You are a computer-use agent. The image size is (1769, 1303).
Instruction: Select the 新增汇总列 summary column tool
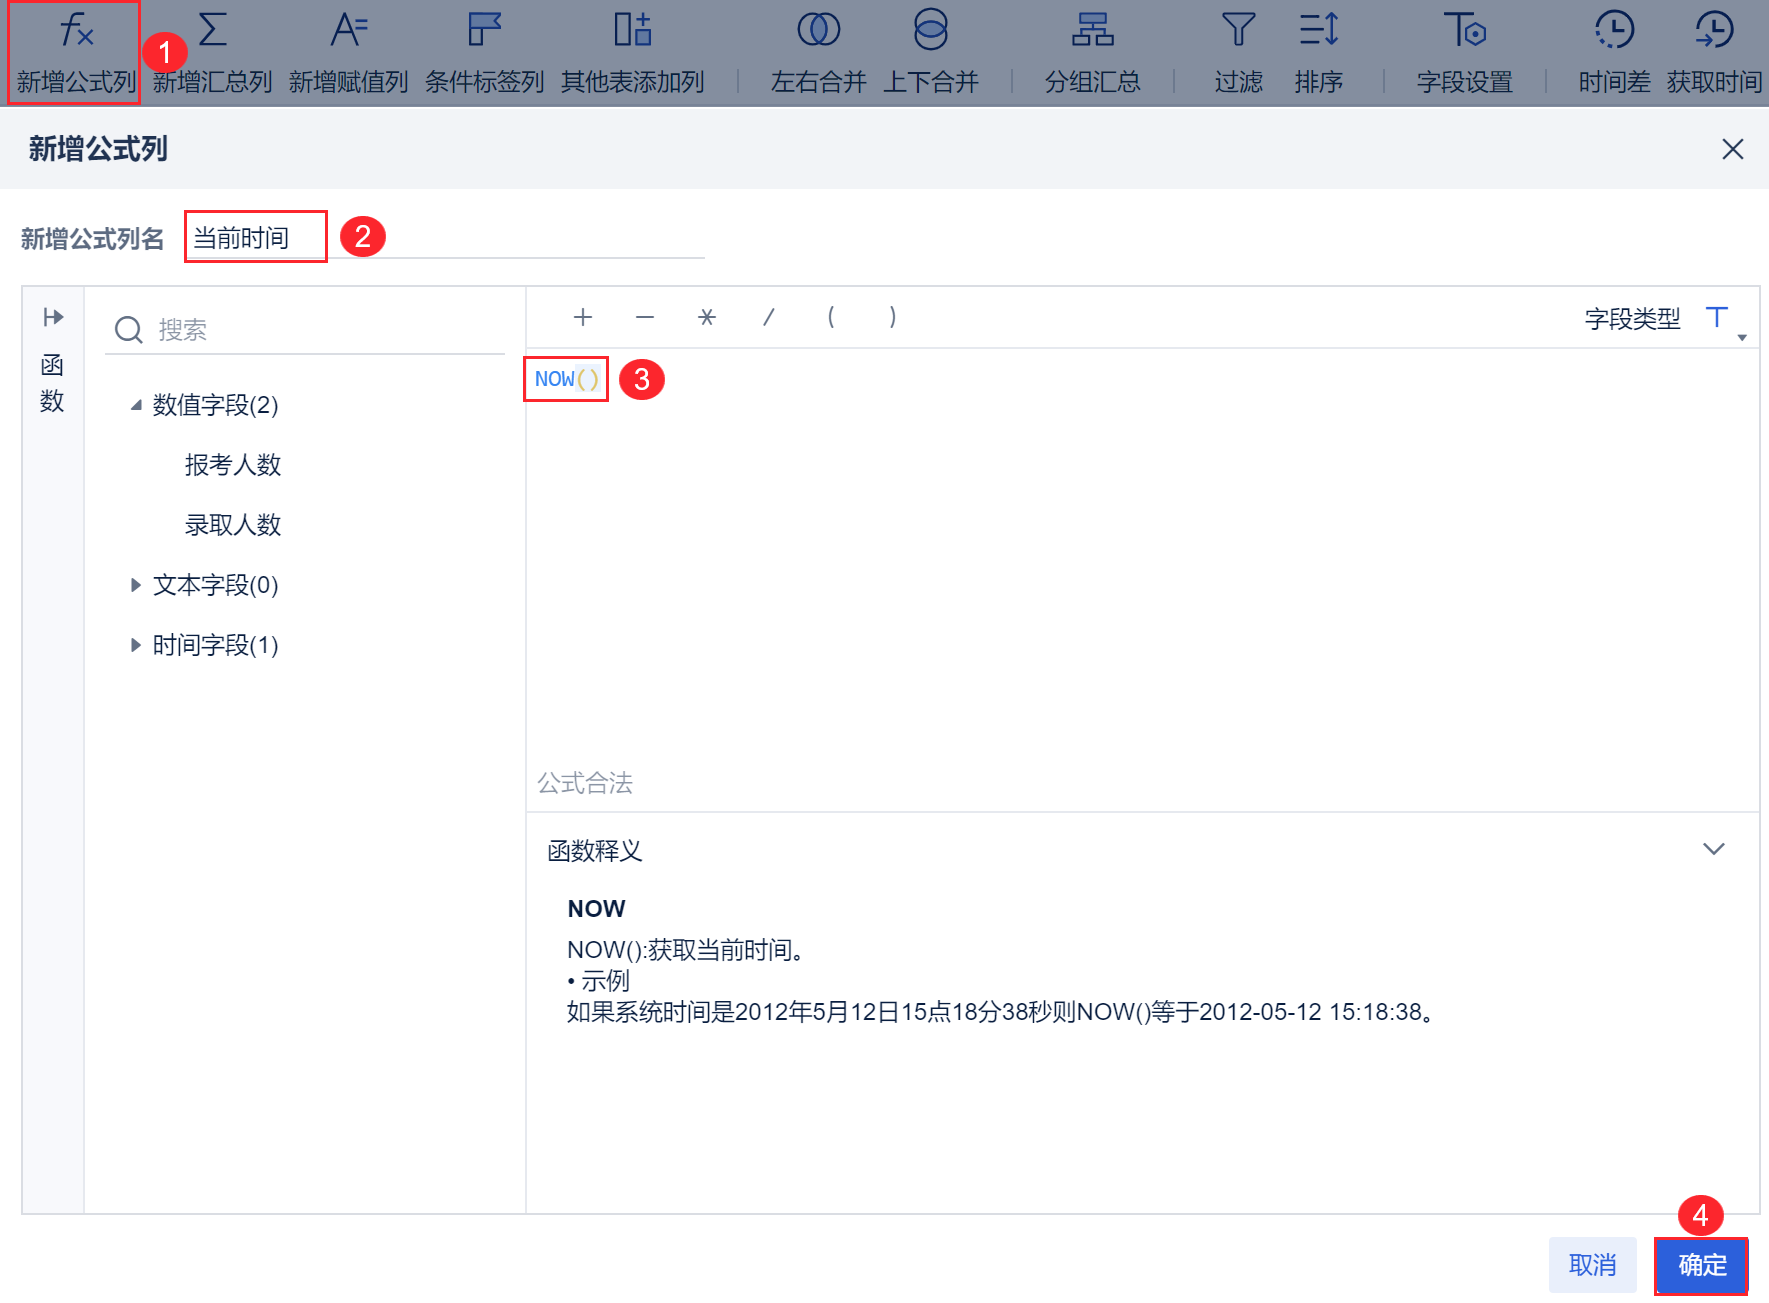click(x=212, y=53)
